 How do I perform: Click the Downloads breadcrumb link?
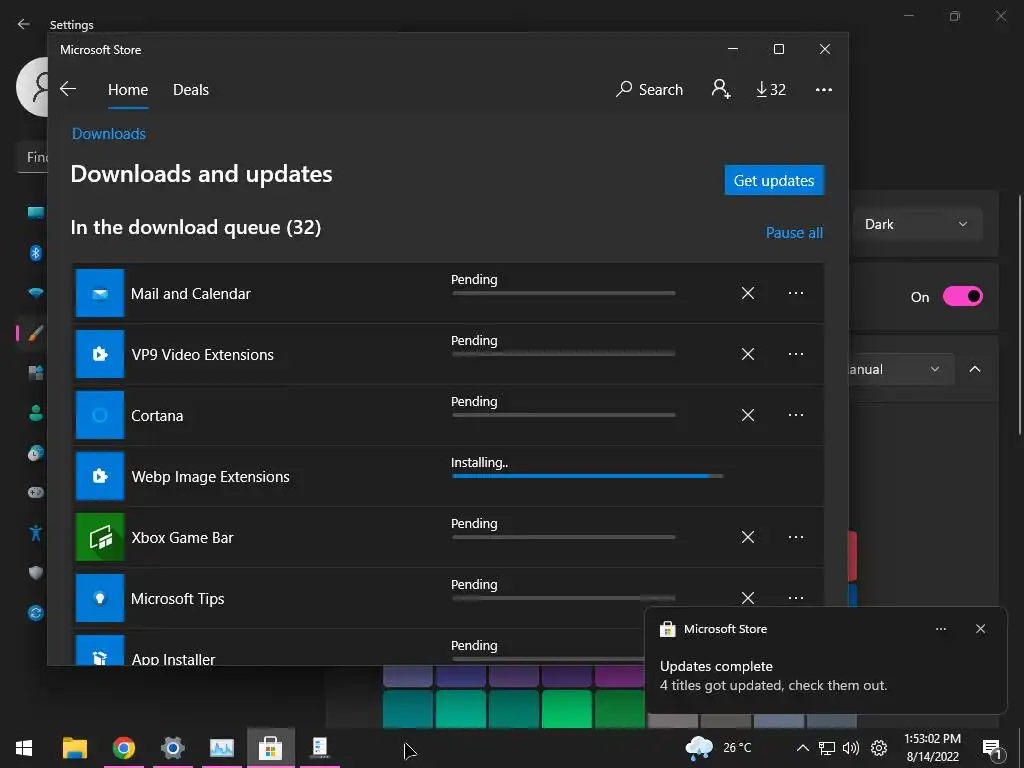[x=109, y=134]
